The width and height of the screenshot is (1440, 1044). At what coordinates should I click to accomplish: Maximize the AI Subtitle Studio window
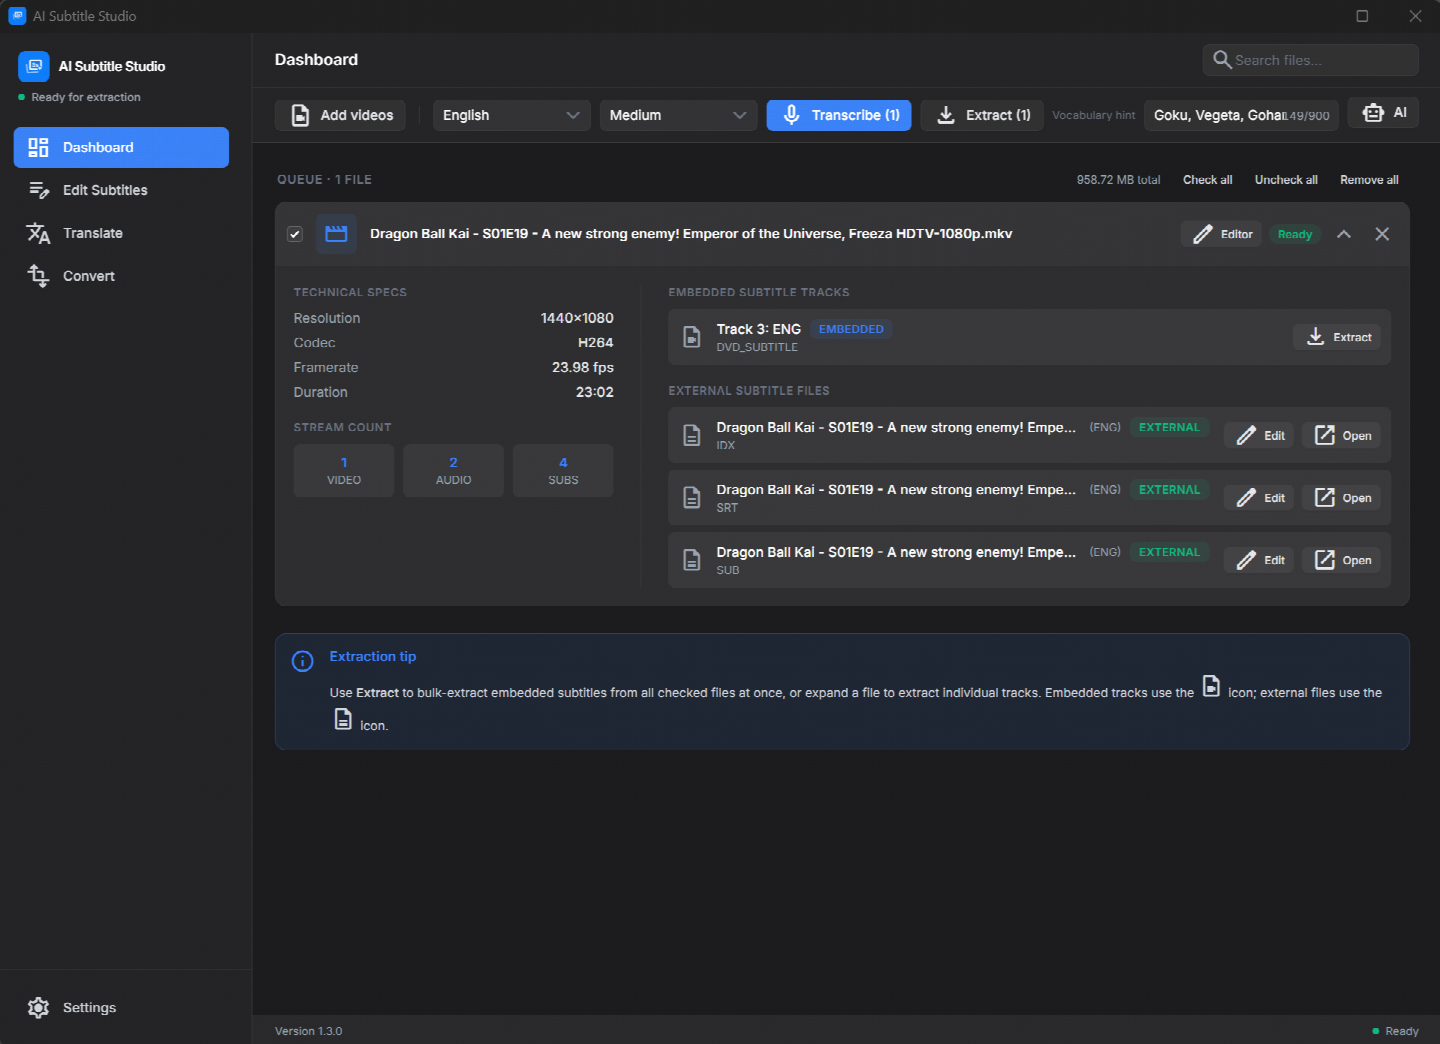tap(1362, 16)
